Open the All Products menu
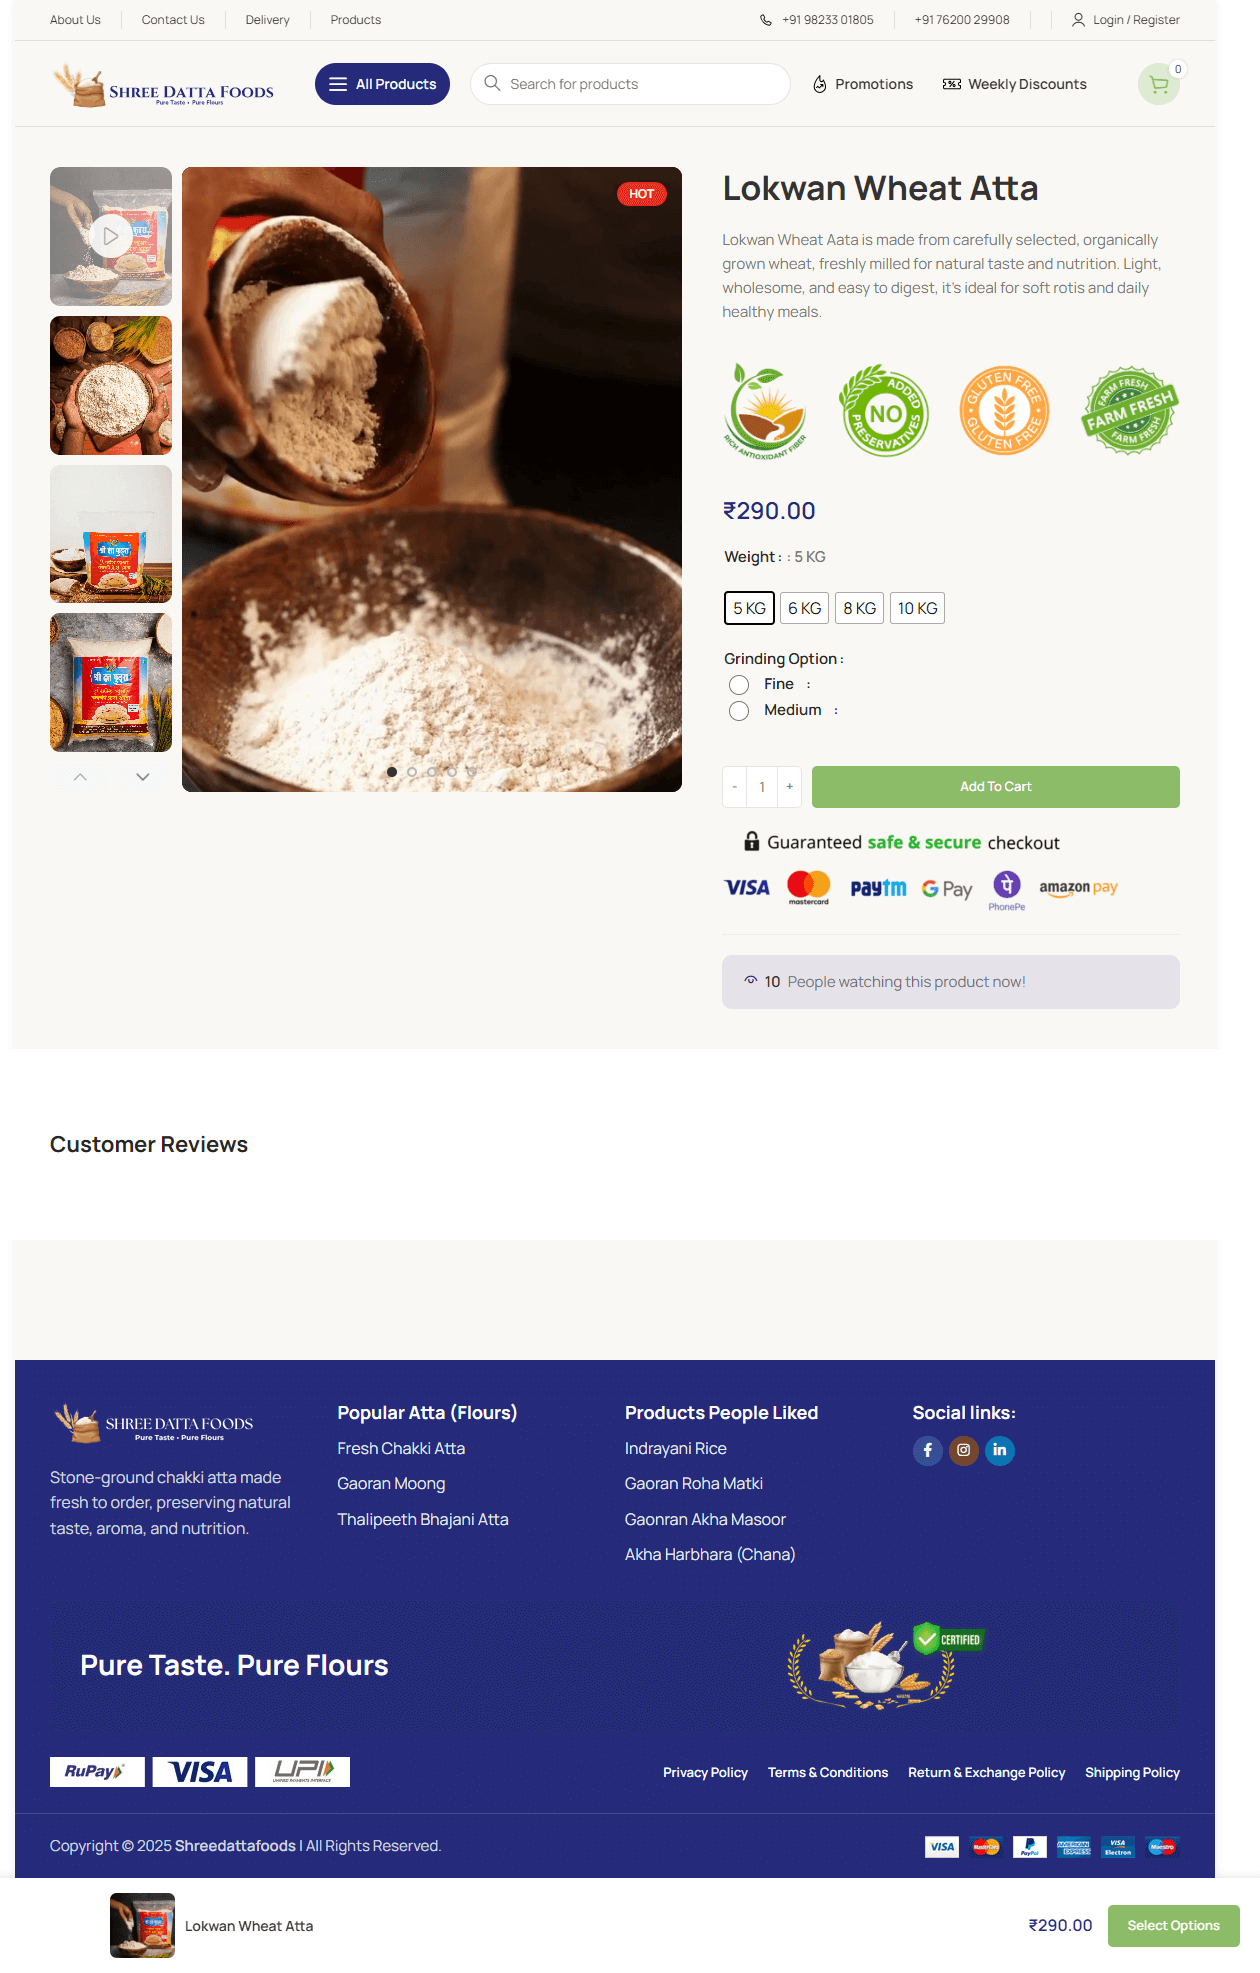The width and height of the screenshot is (1260, 1973). coord(382,84)
